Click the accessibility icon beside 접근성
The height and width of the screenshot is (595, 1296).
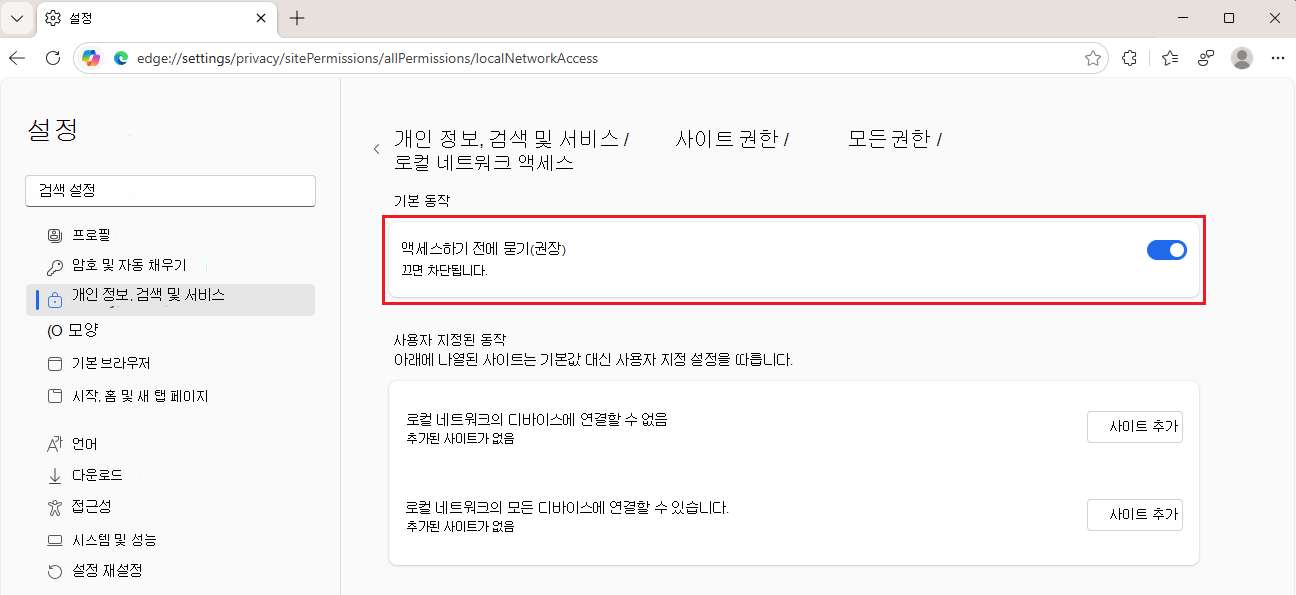pos(55,508)
